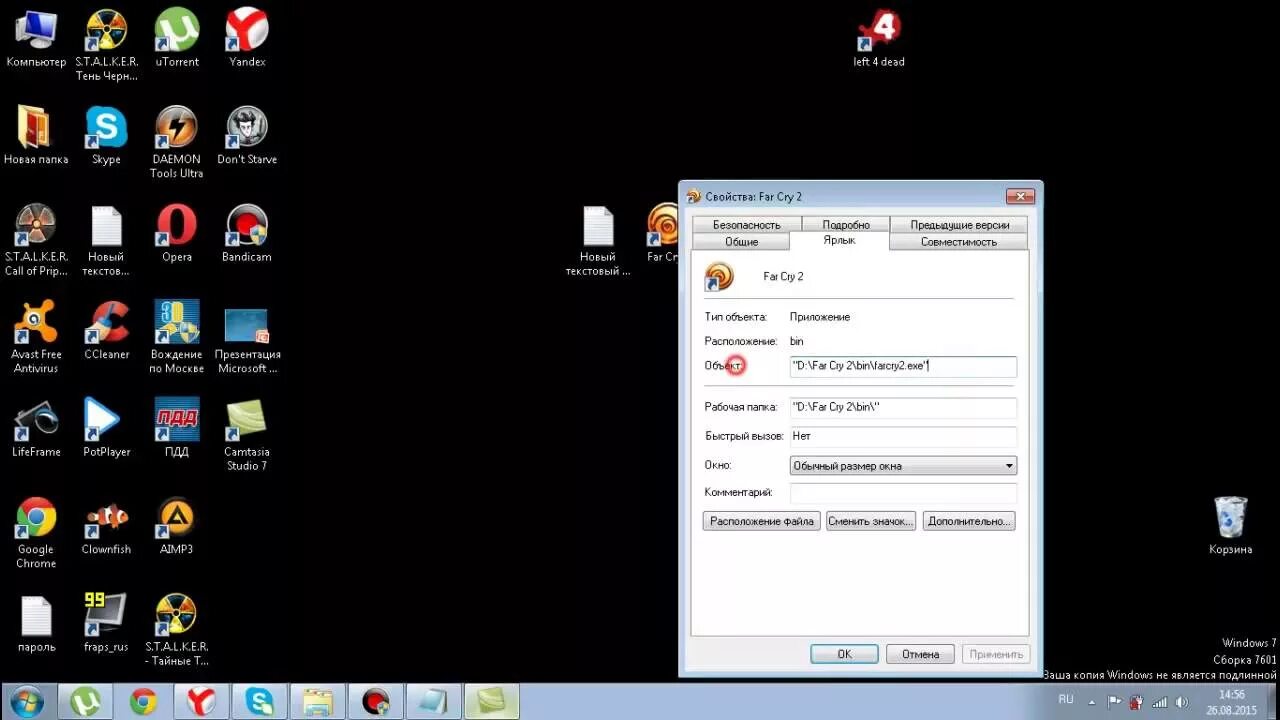Click the Расположение файла button
Viewport: 1280px width, 720px height.
click(762, 521)
